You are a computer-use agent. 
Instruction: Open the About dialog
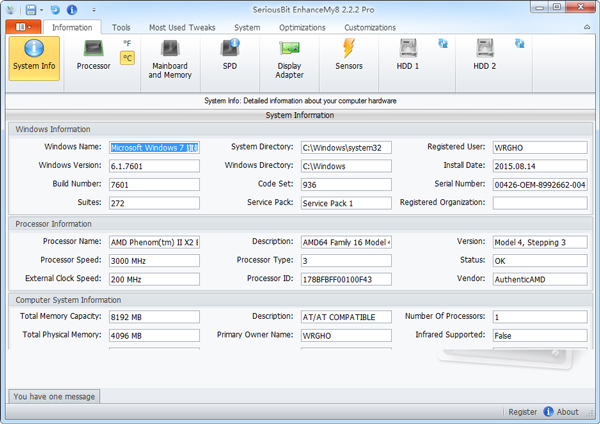tap(567, 412)
